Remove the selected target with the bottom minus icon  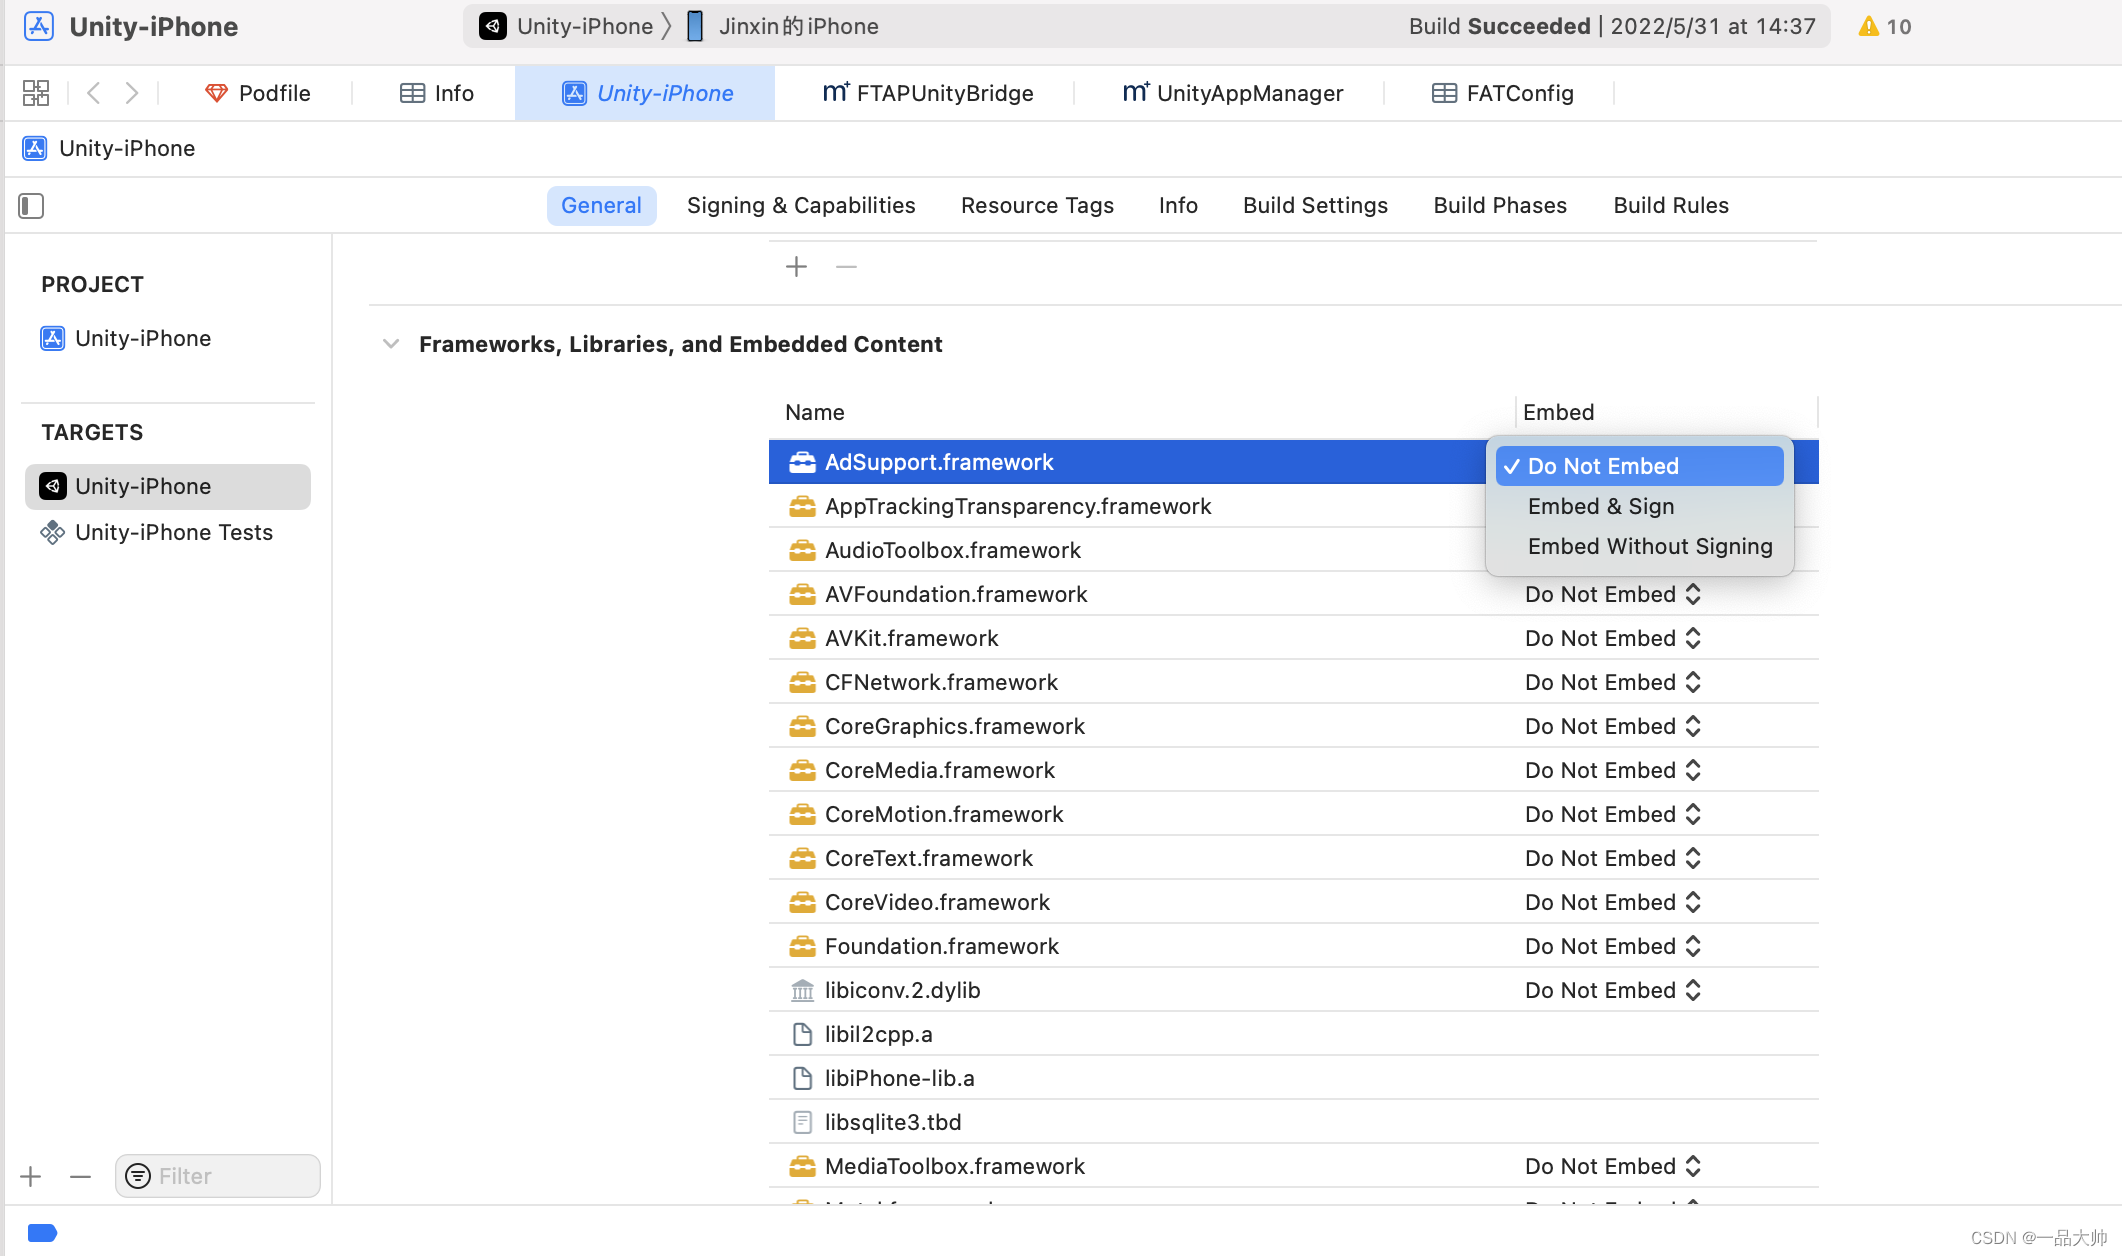coord(81,1176)
